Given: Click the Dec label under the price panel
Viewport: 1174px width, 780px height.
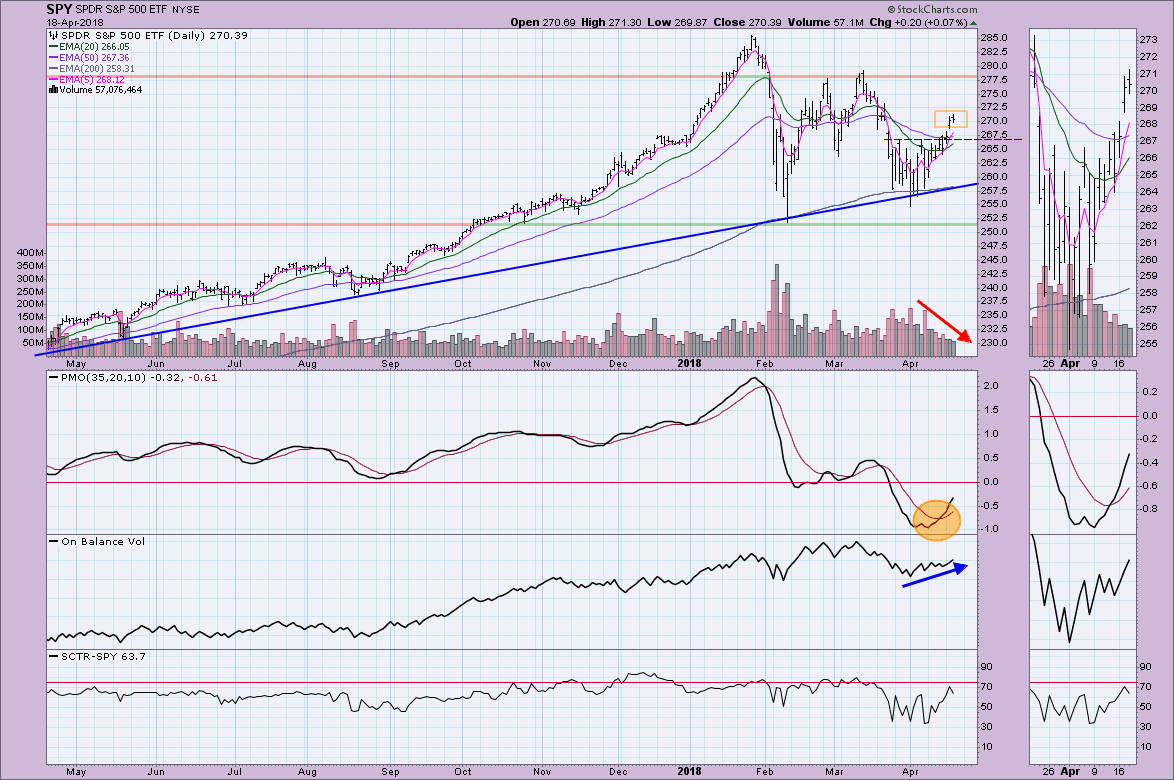Looking at the screenshot, I should [618, 364].
